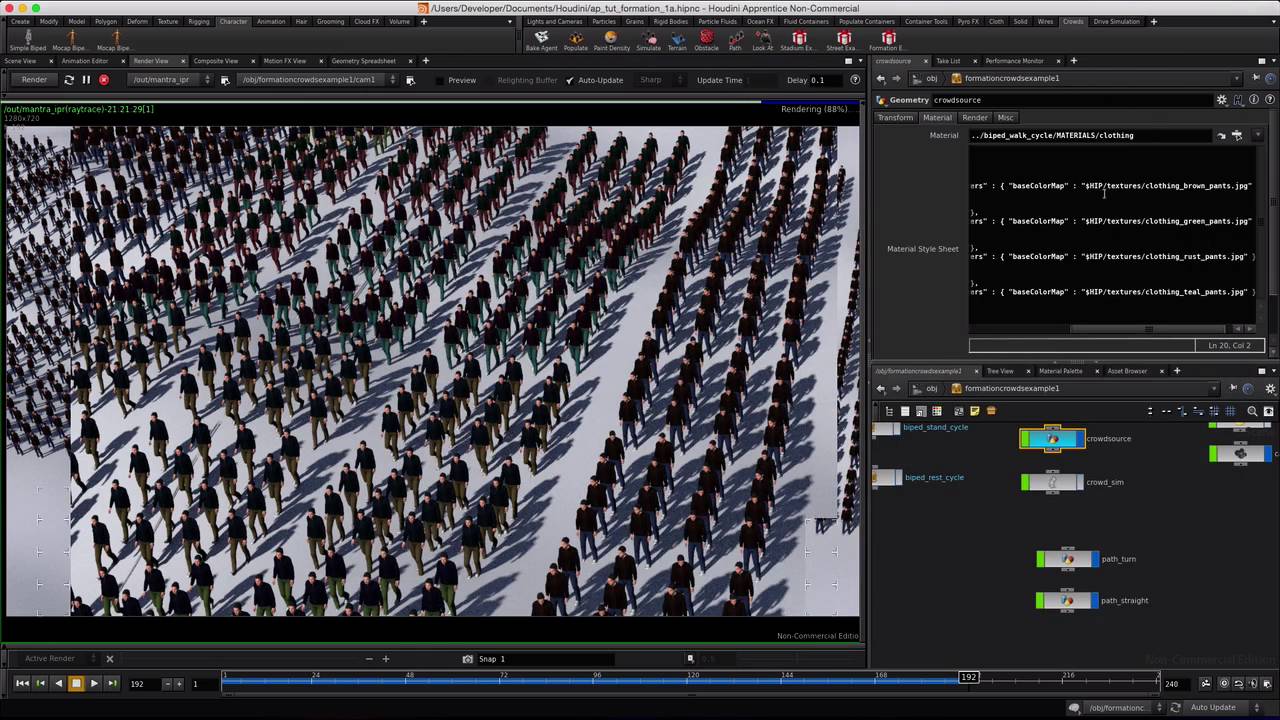
Task: Click the Look At shelf tool
Action: click(763, 40)
